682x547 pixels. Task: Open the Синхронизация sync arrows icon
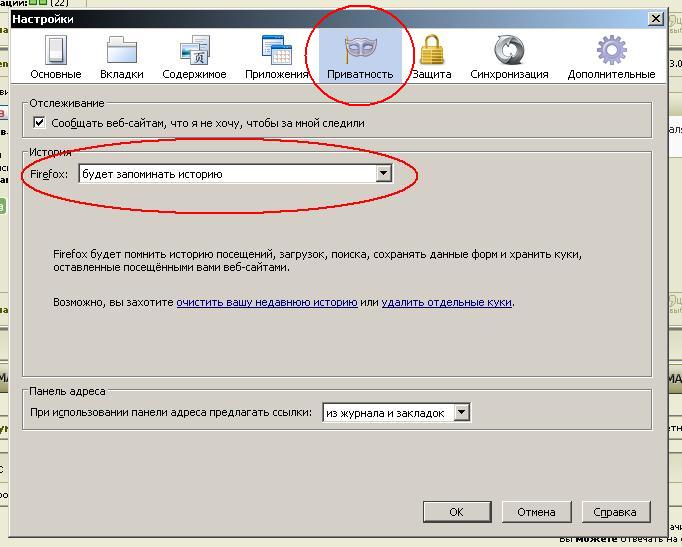tap(509, 49)
